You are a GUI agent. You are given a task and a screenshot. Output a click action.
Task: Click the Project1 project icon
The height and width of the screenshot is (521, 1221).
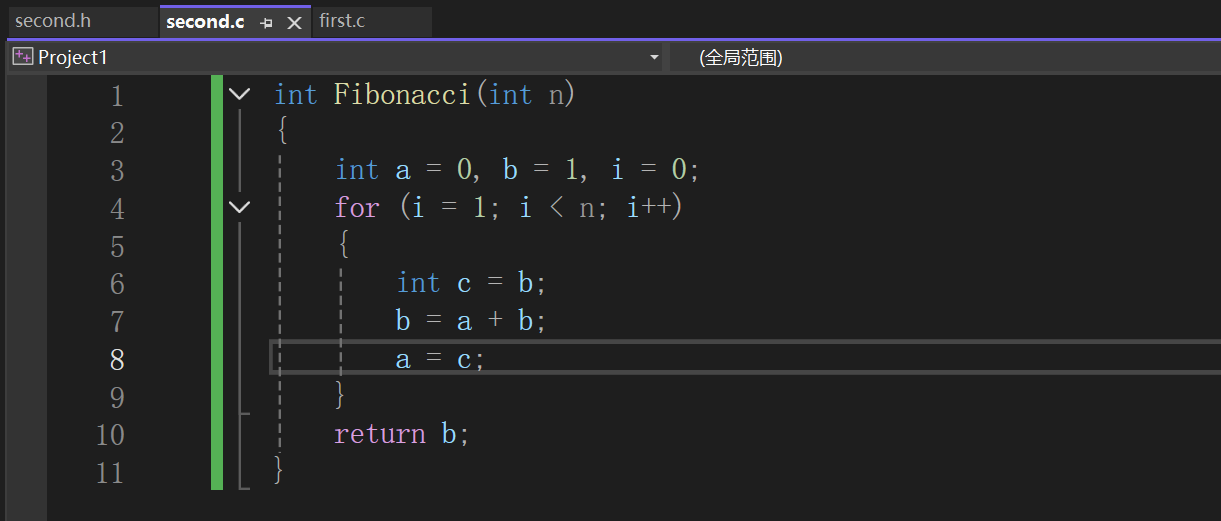click(x=22, y=57)
